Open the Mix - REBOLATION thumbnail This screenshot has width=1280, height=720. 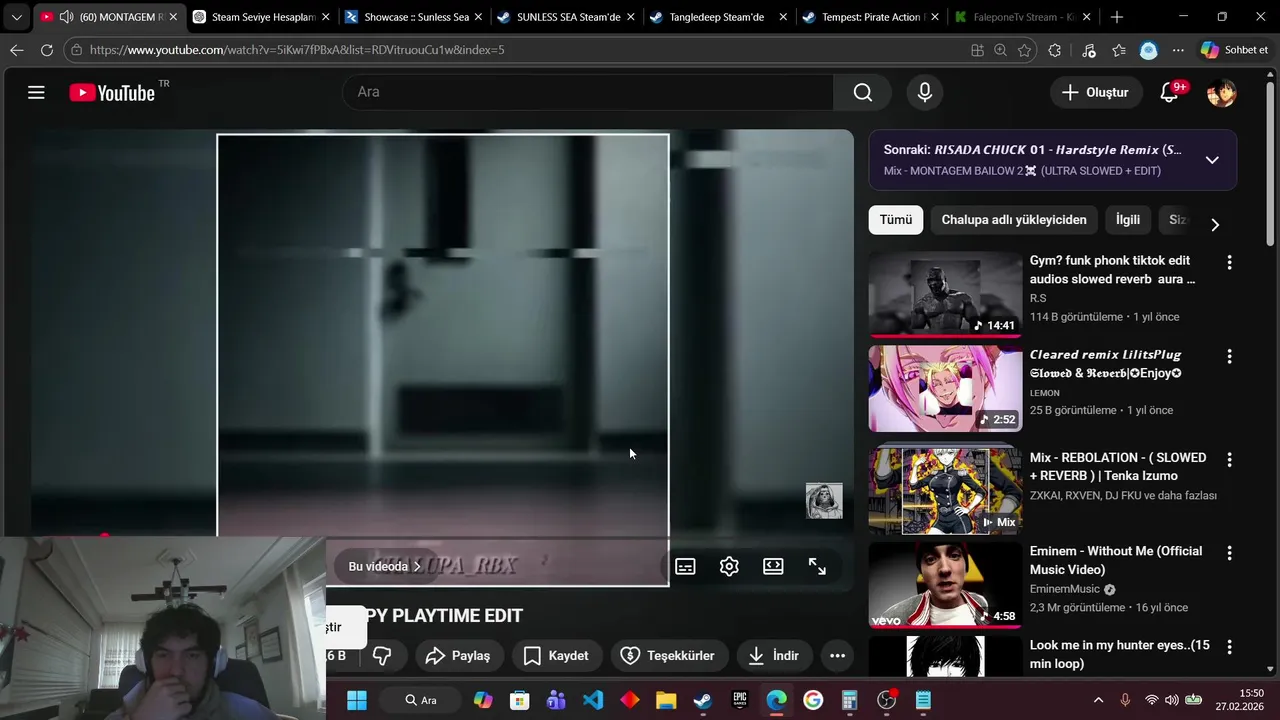point(946,491)
